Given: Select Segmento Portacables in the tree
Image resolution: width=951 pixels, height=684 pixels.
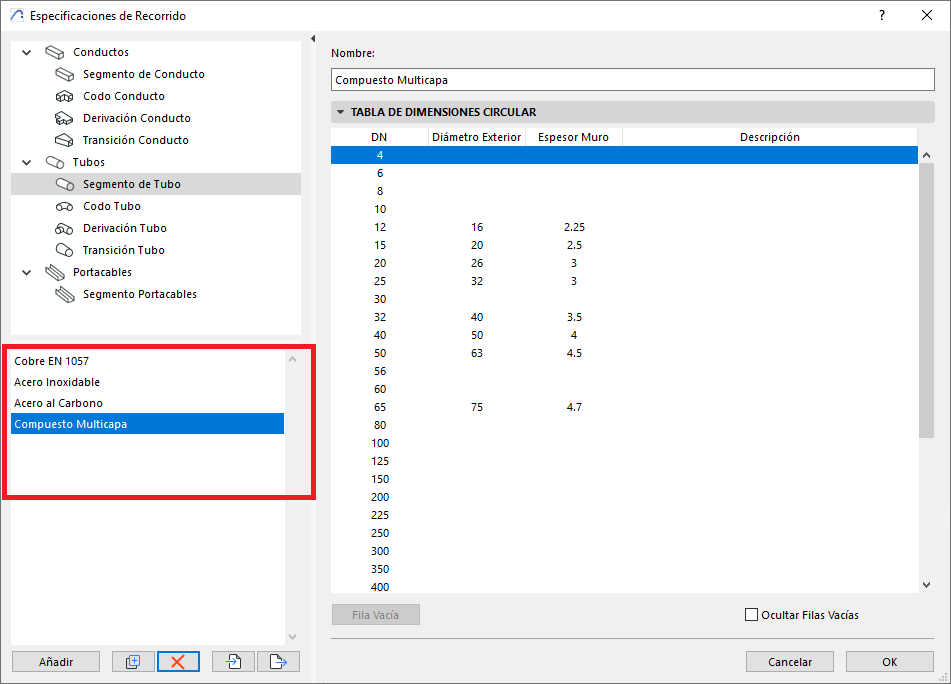Looking at the screenshot, I should (x=139, y=294).
